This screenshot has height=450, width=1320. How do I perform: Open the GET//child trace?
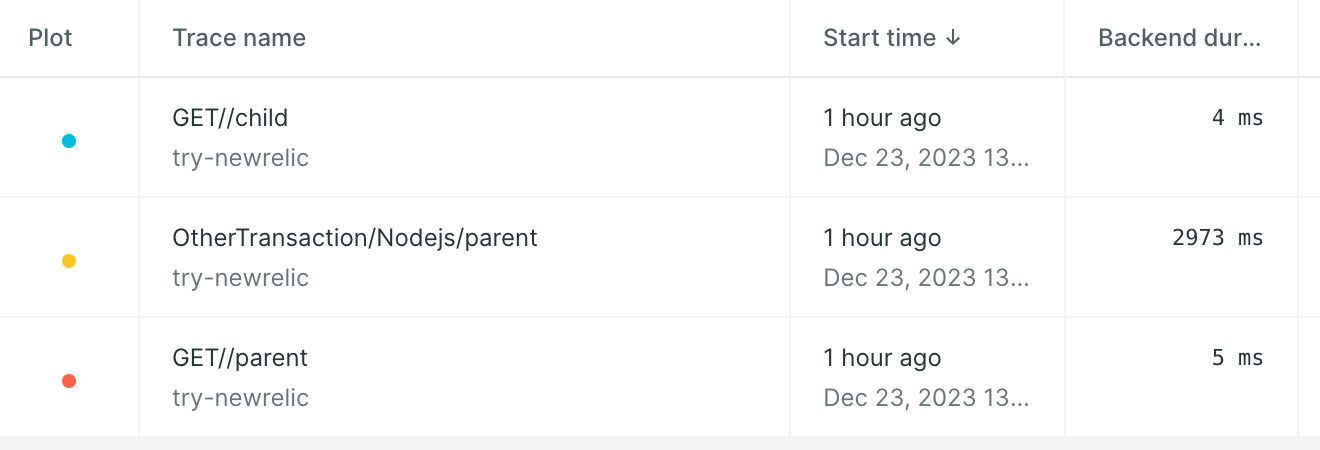click(230, 118)
